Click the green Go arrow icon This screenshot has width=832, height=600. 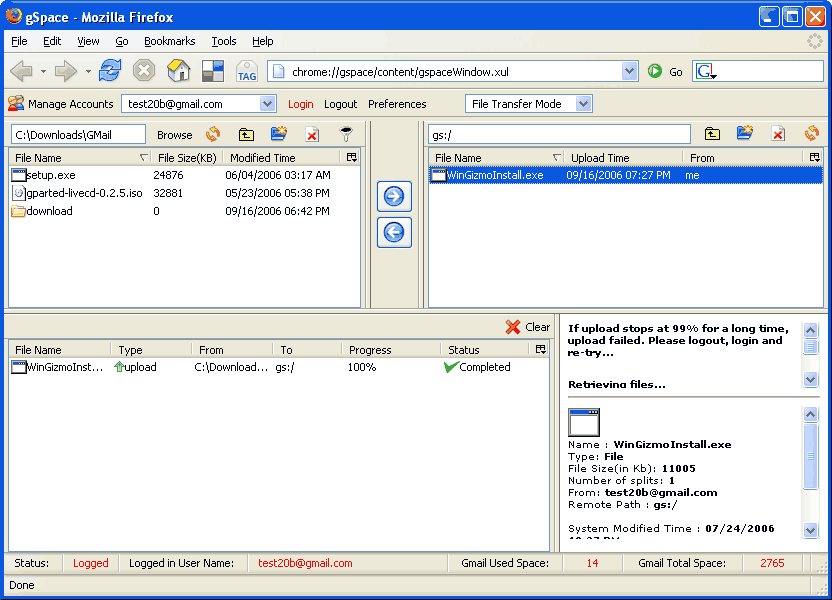(x=655, y=71)
